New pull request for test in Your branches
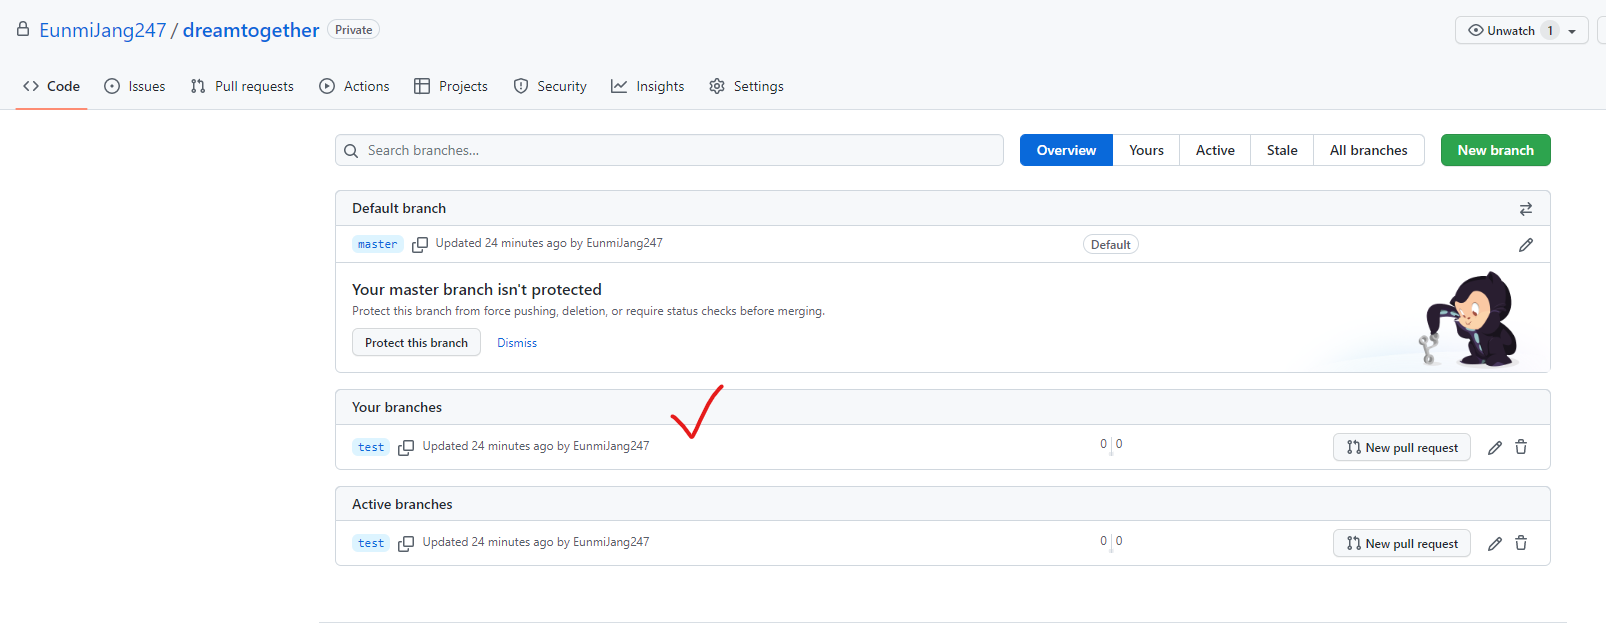Screen dimensions: 1606x644 [x=1402, y=447]
